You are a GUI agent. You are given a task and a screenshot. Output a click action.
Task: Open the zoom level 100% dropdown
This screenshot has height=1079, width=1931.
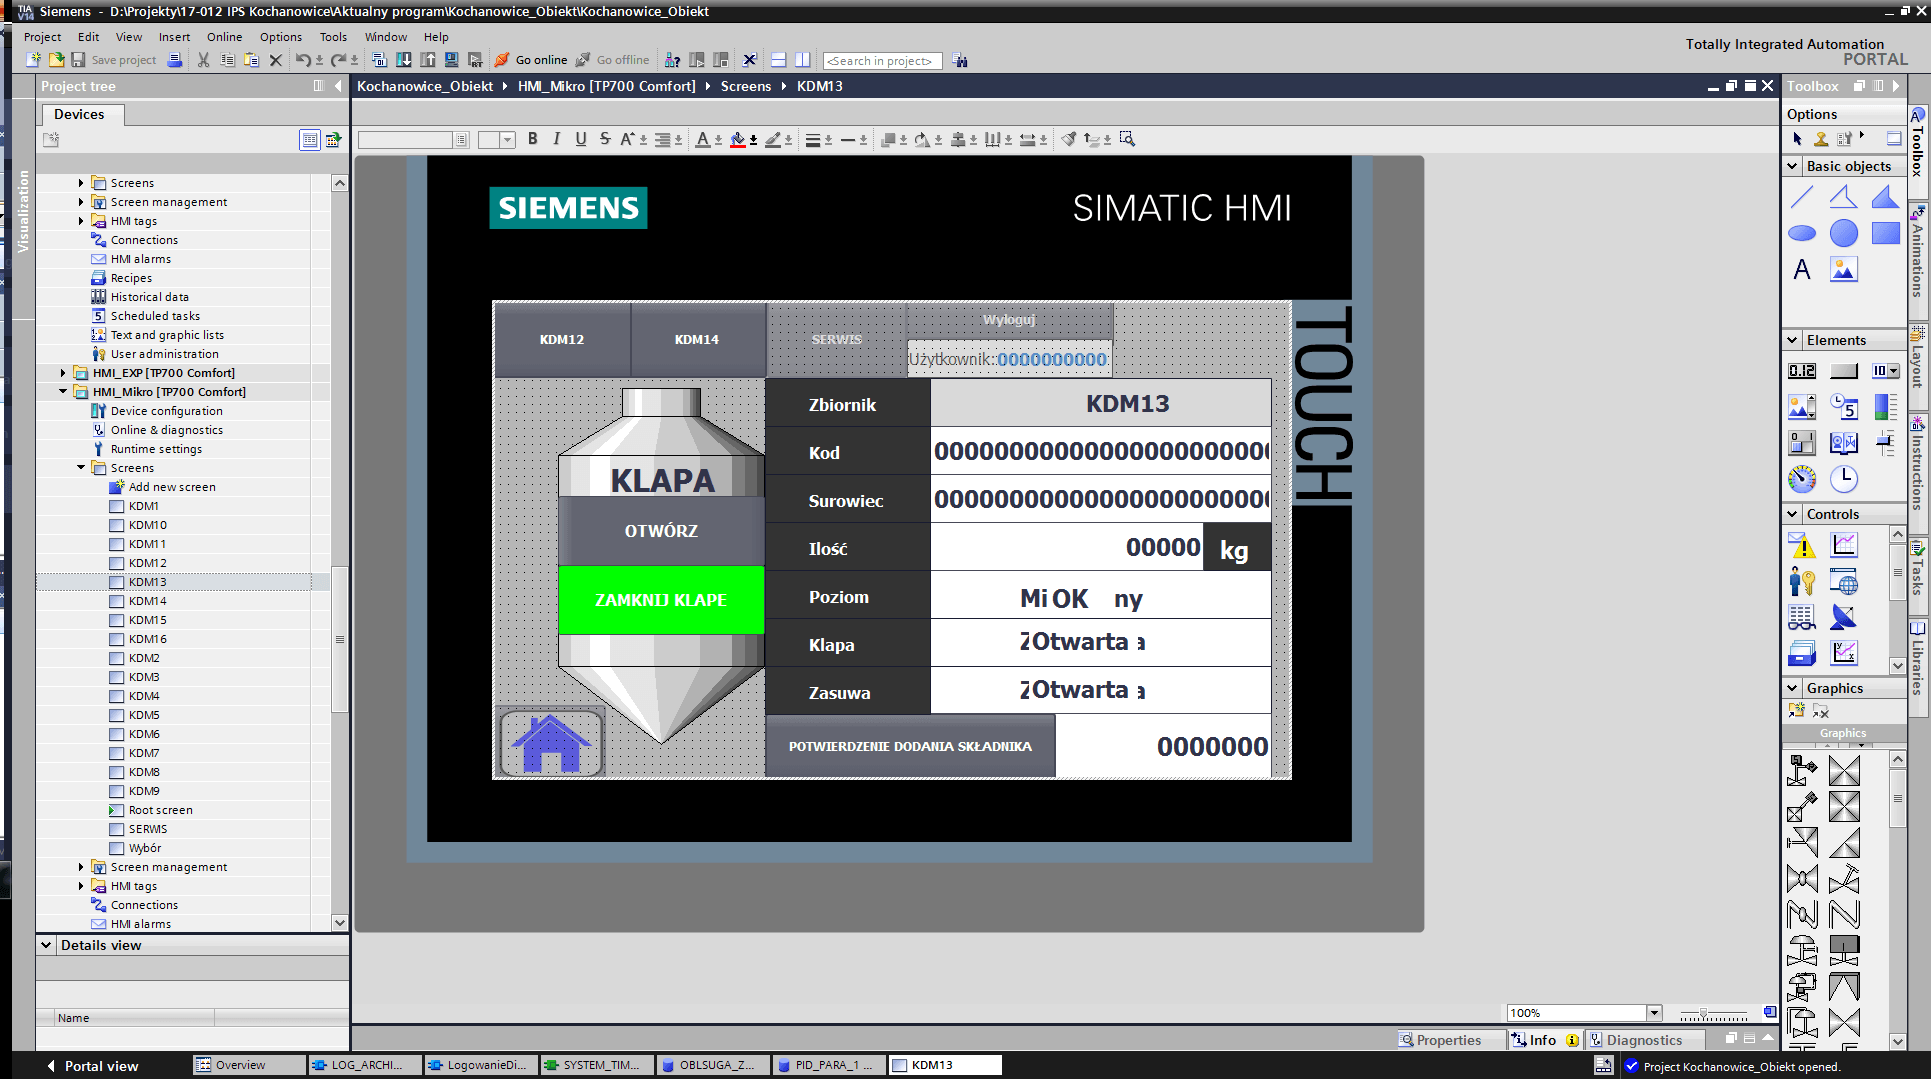click(x=1653, y=1013)
